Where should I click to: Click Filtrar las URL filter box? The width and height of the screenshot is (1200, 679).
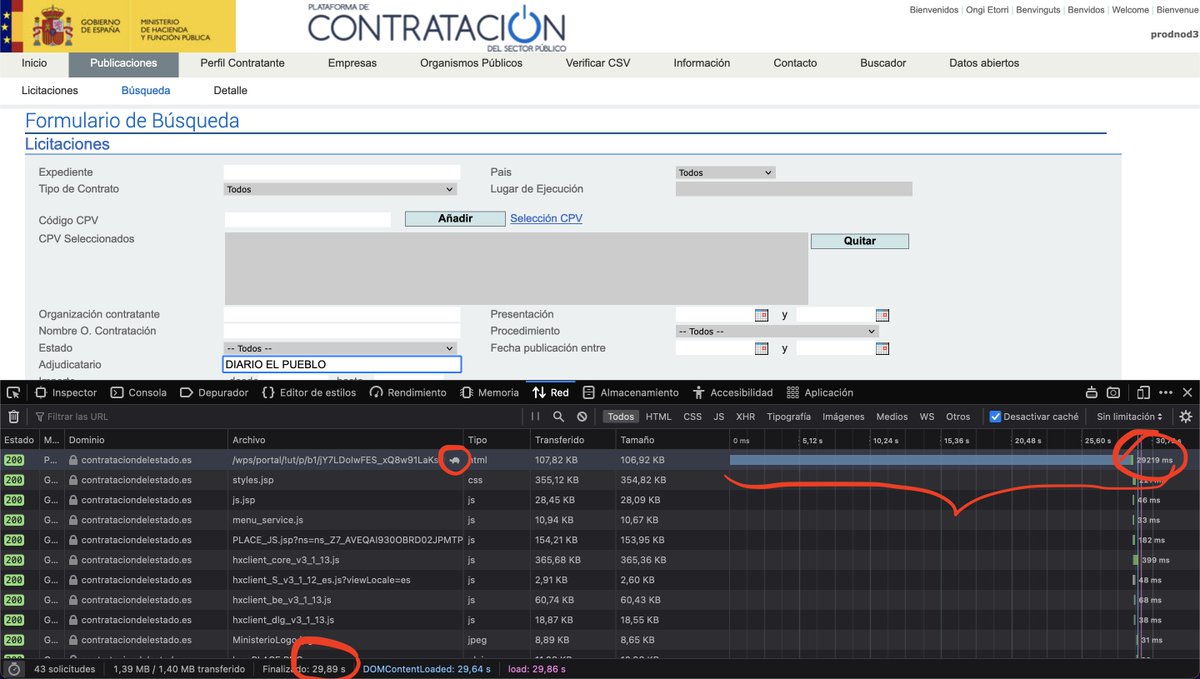click(x=275, y=416)
